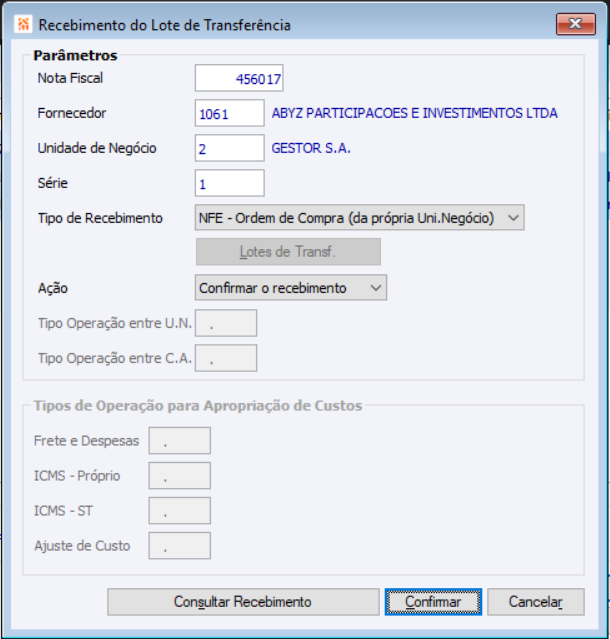Screen dimensions: 610x639
Task: Click the GESTOR S.A. business unit text
Action: tap(312, 149)
